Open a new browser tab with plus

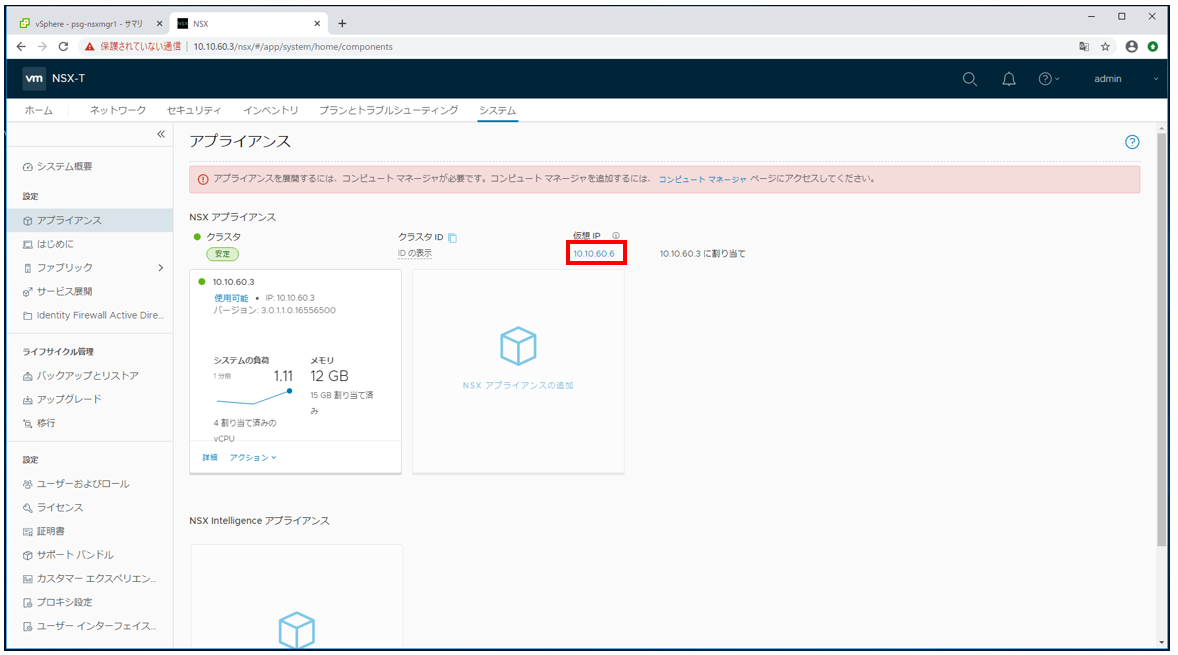(x=342, y=23)
